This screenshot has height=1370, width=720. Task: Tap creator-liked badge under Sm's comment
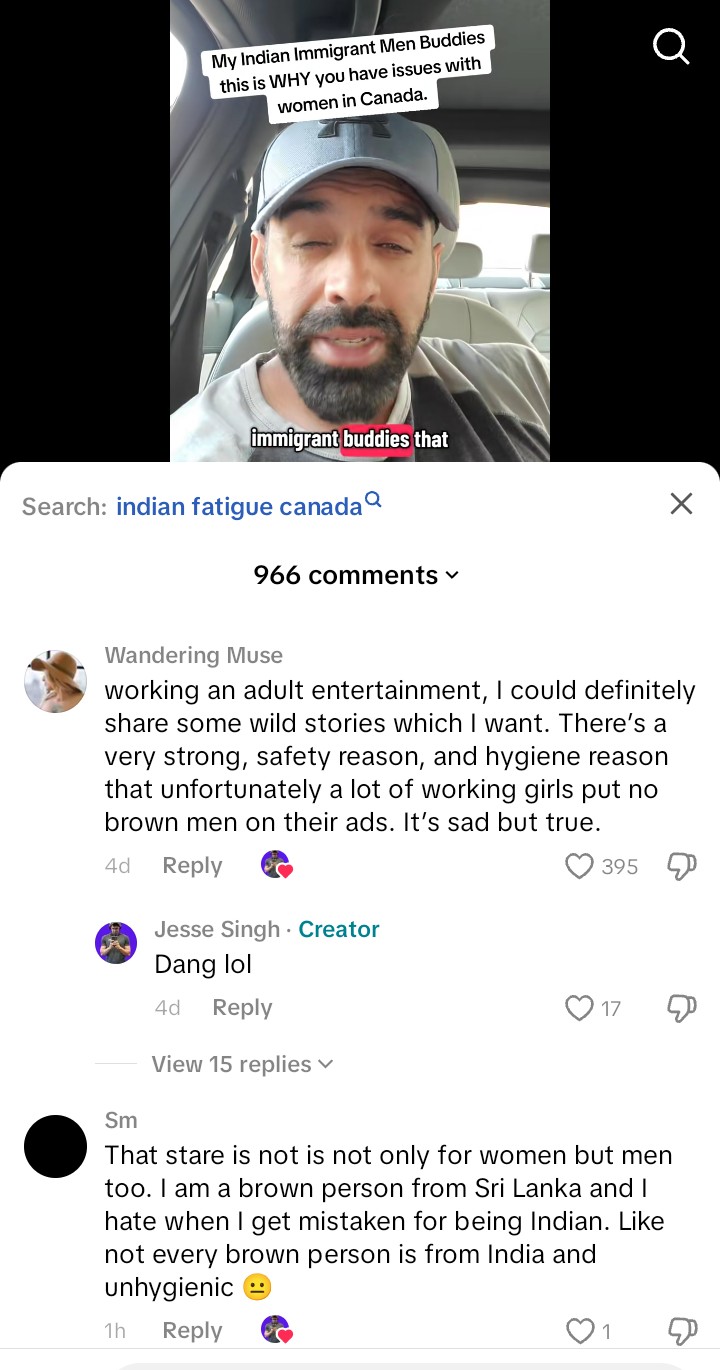pyautogui.click(x=276, y=1330)
